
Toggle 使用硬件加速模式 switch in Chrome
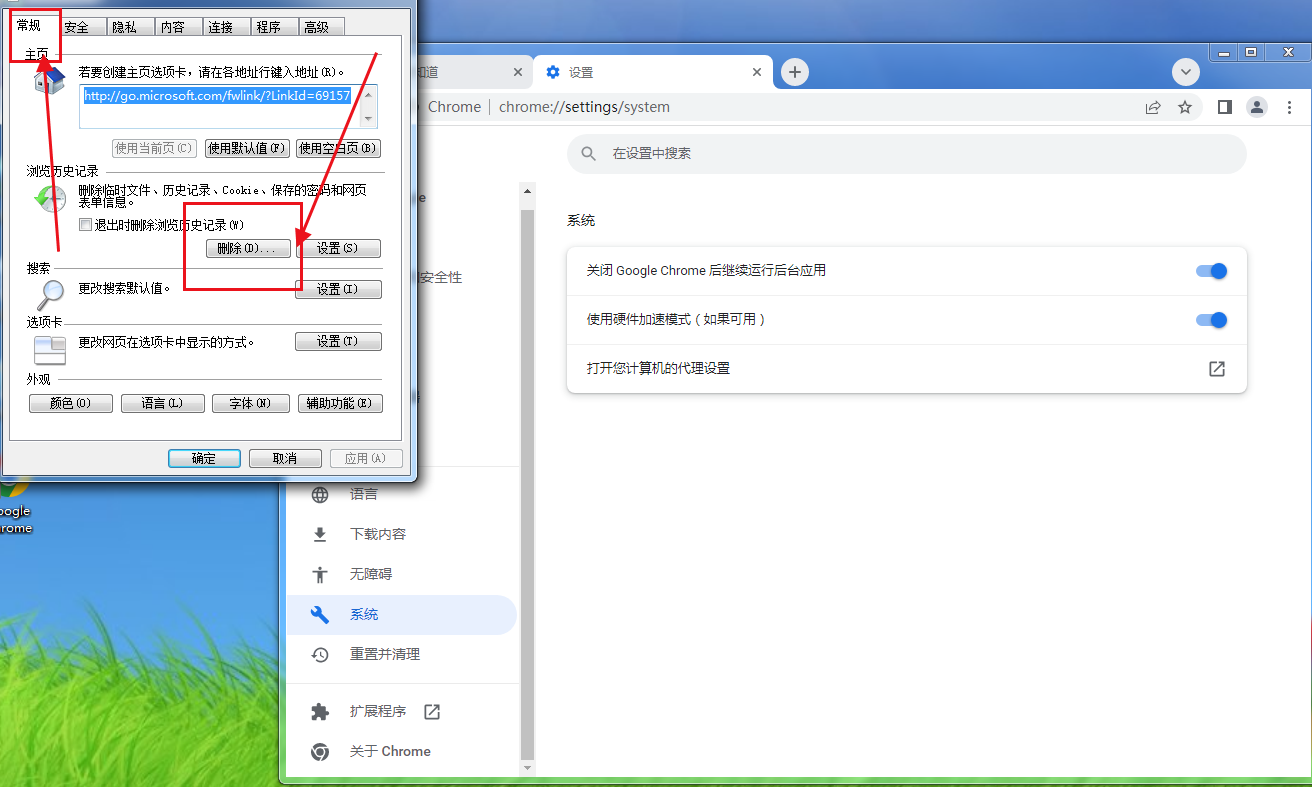coord(1211,320)
